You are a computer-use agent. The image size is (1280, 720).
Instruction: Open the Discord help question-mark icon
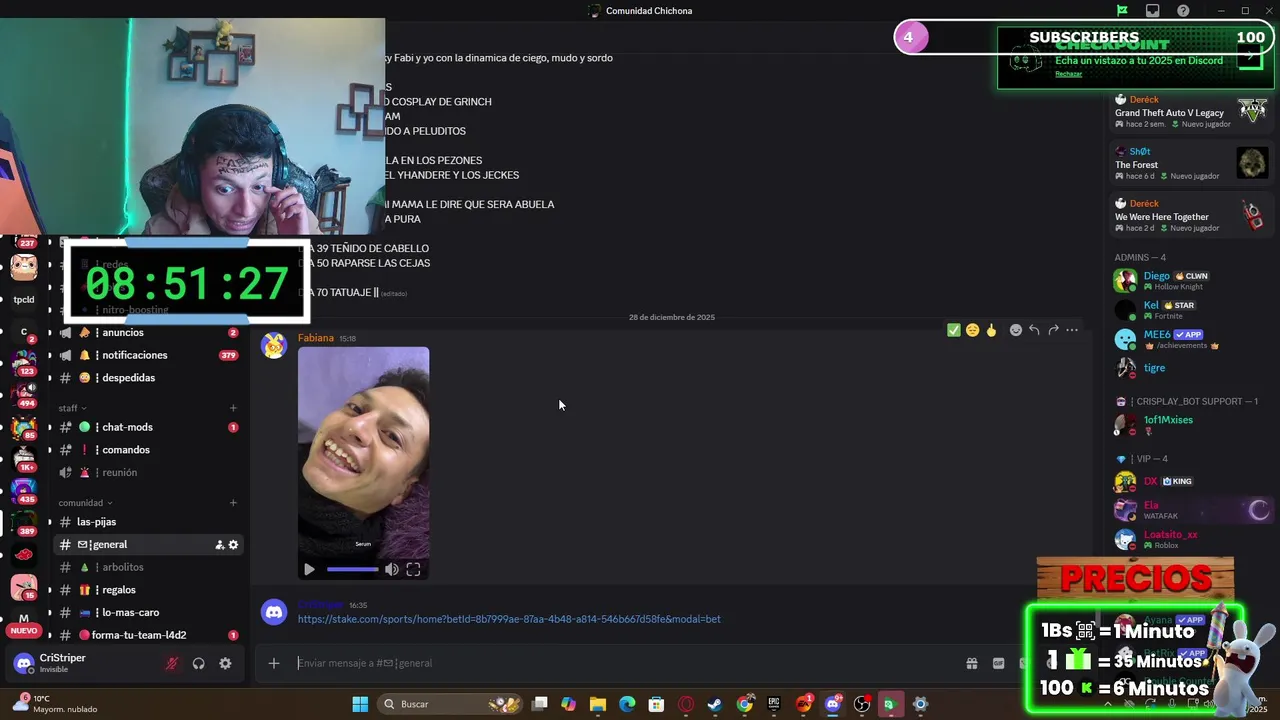[1184, 11]
